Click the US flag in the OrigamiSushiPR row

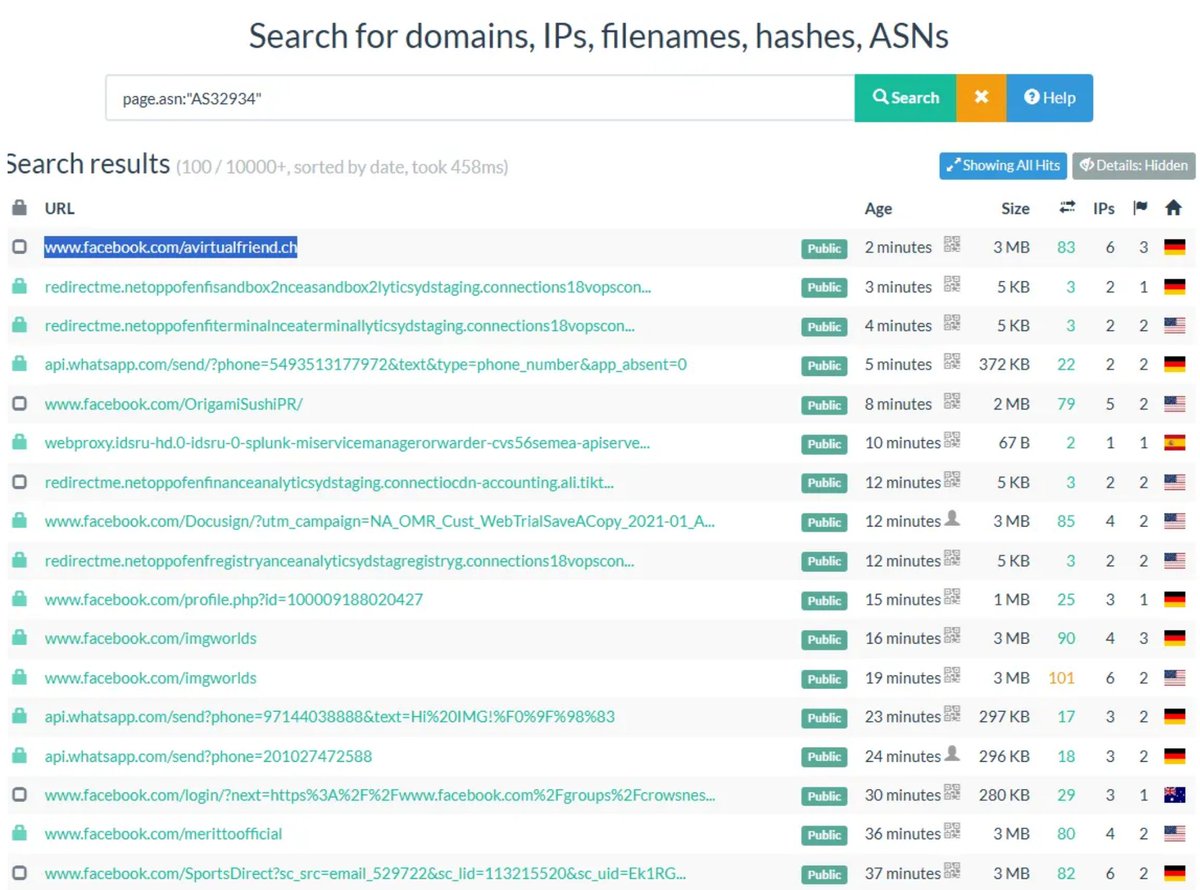pos(1174,404)
